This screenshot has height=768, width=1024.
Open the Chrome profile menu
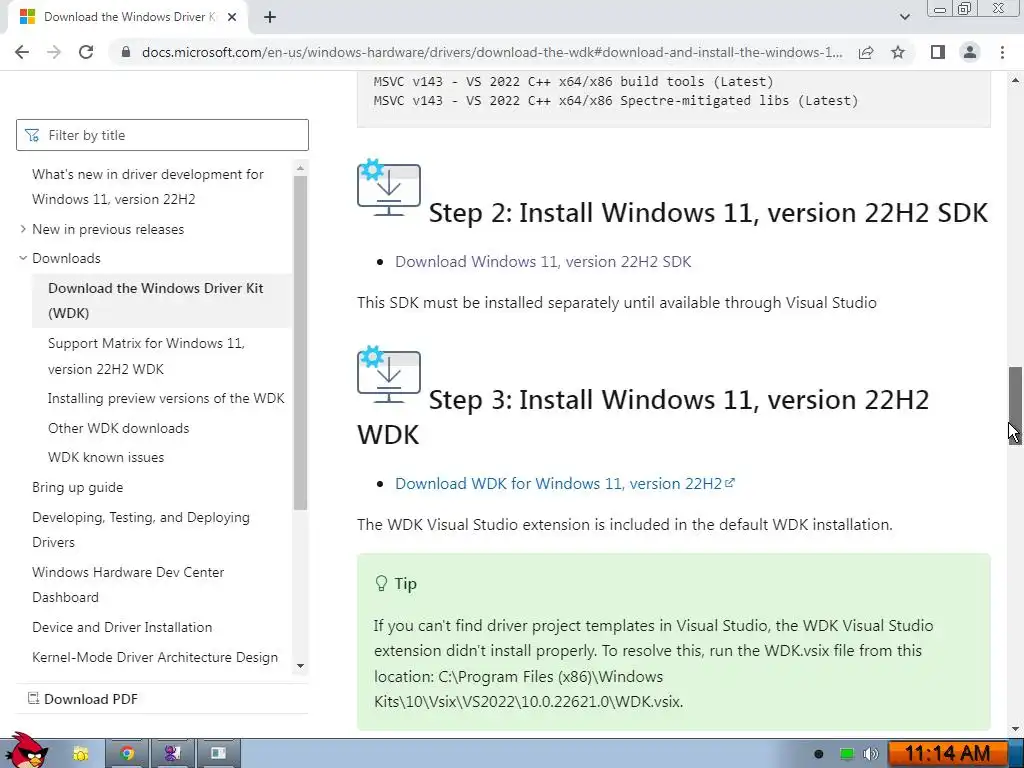[970, 52]
